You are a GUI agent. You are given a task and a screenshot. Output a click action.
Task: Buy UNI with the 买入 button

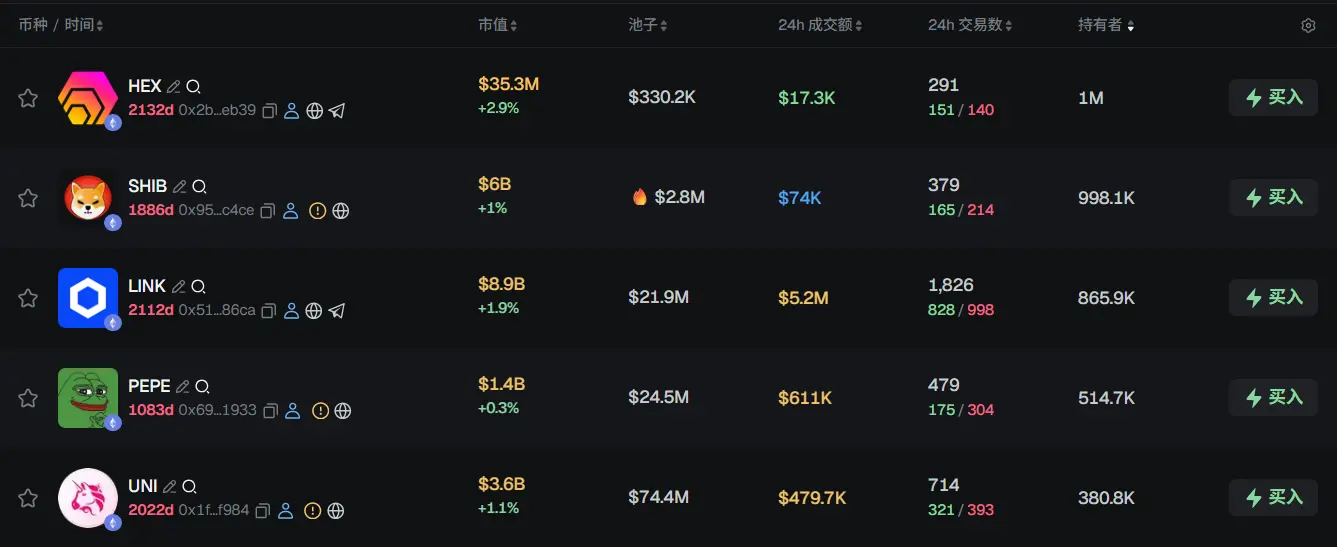tap(1273, 497)
